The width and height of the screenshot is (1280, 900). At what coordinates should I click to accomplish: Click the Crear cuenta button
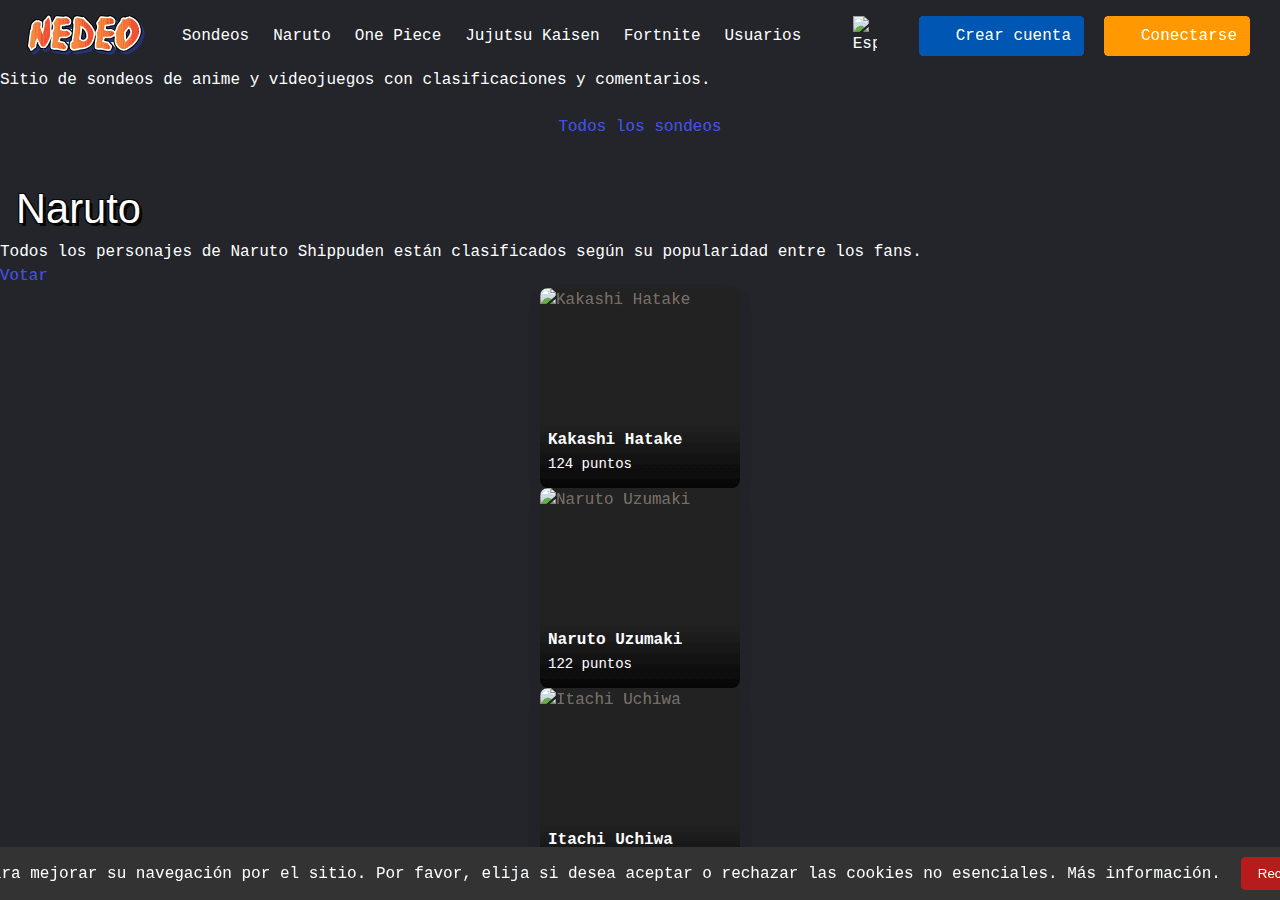1001,36
